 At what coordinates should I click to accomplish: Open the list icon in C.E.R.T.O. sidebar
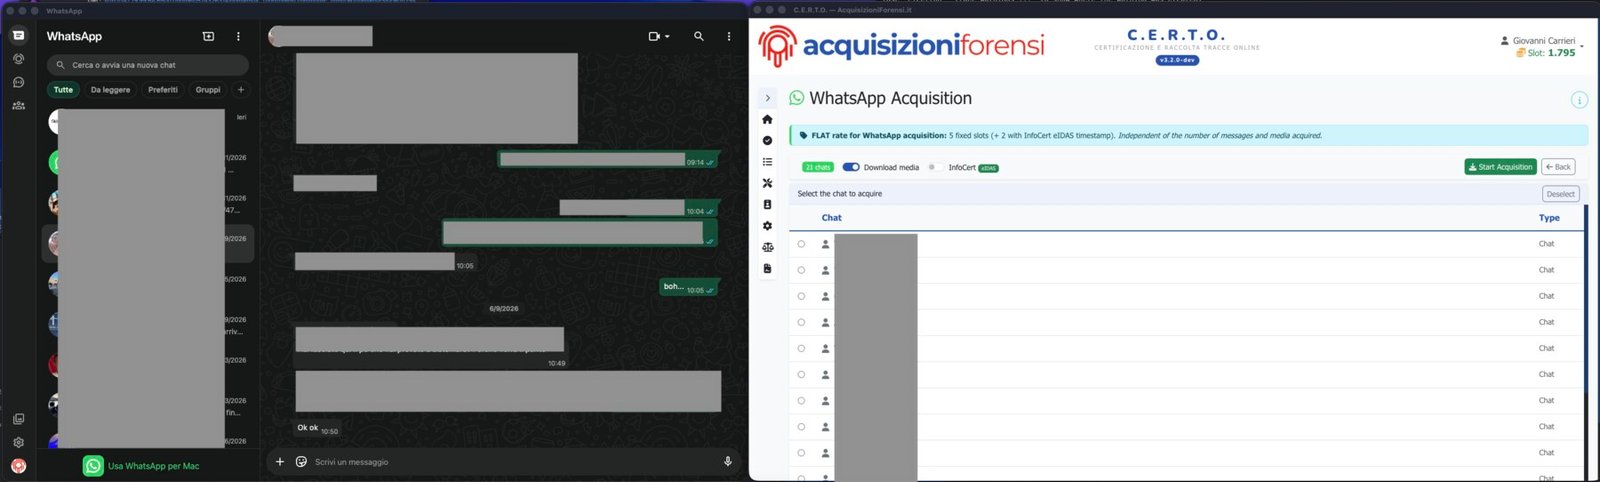pyautogui.click(x=767, y=162)
